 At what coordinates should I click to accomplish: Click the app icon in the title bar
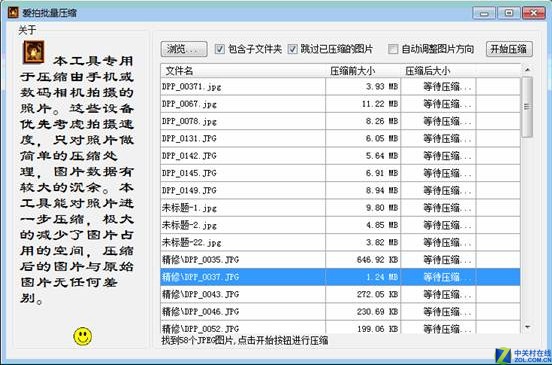pos(13,13)
